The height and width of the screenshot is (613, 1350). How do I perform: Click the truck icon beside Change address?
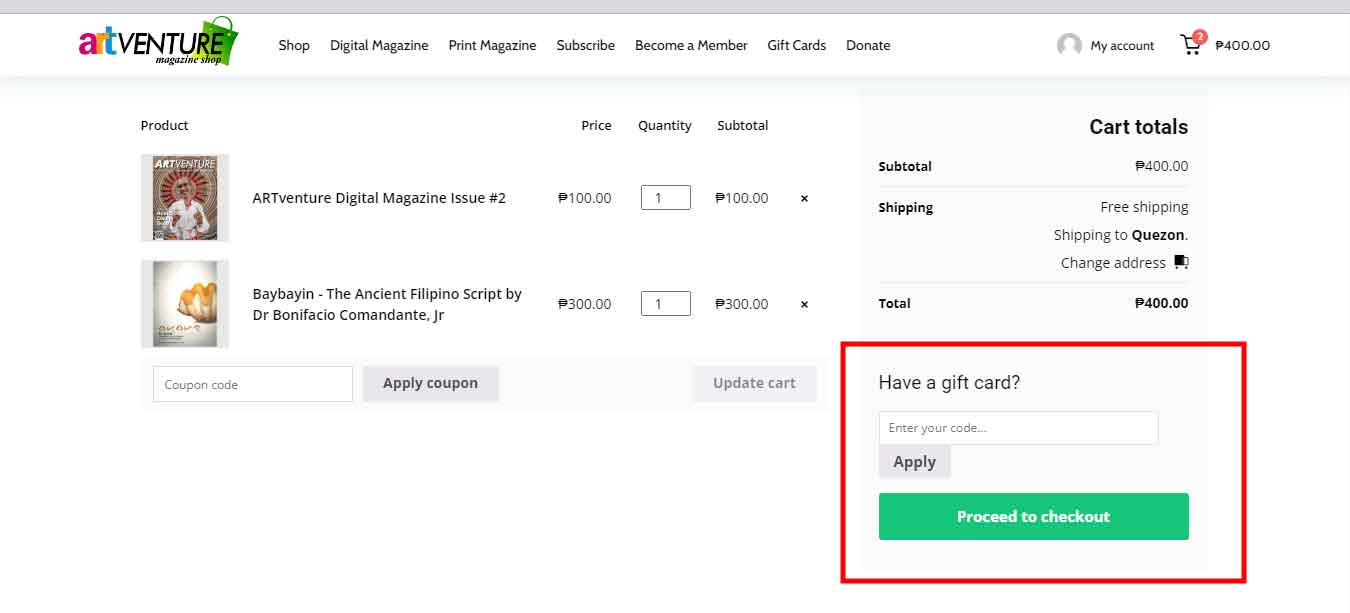click(1181, 262)
